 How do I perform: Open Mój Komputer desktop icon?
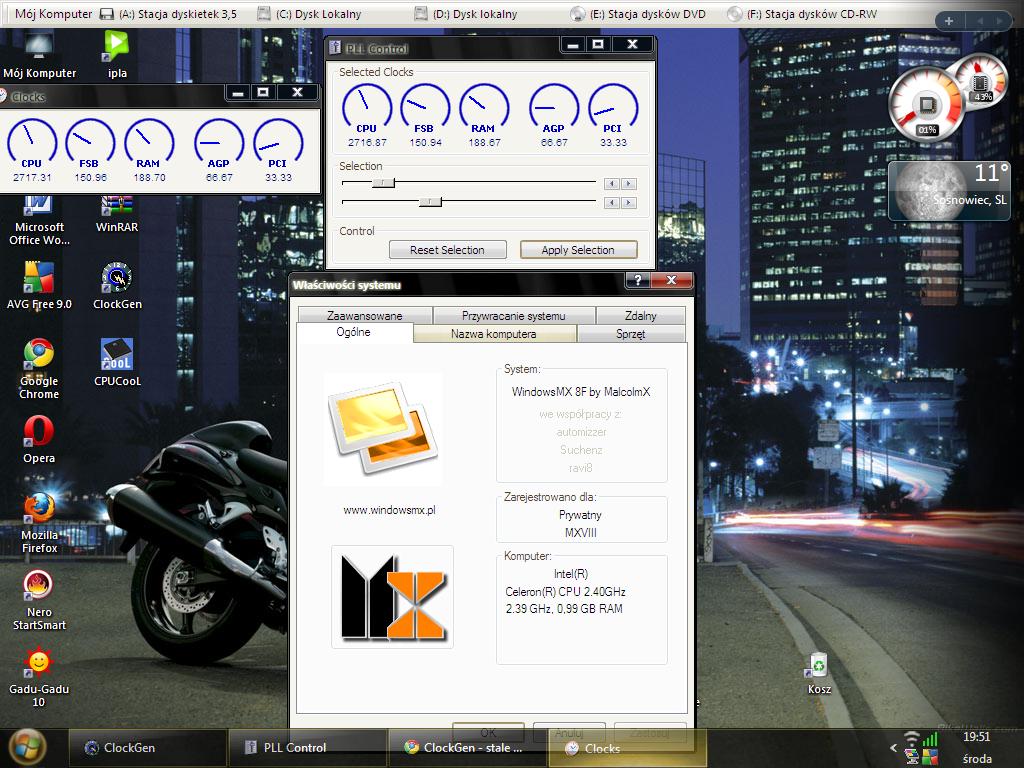point(39,56)
